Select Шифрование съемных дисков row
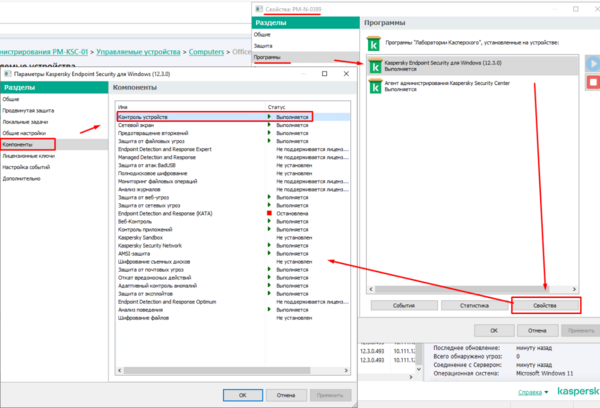The height and width of the screenshot is (408, 600). tap(233, 262)
